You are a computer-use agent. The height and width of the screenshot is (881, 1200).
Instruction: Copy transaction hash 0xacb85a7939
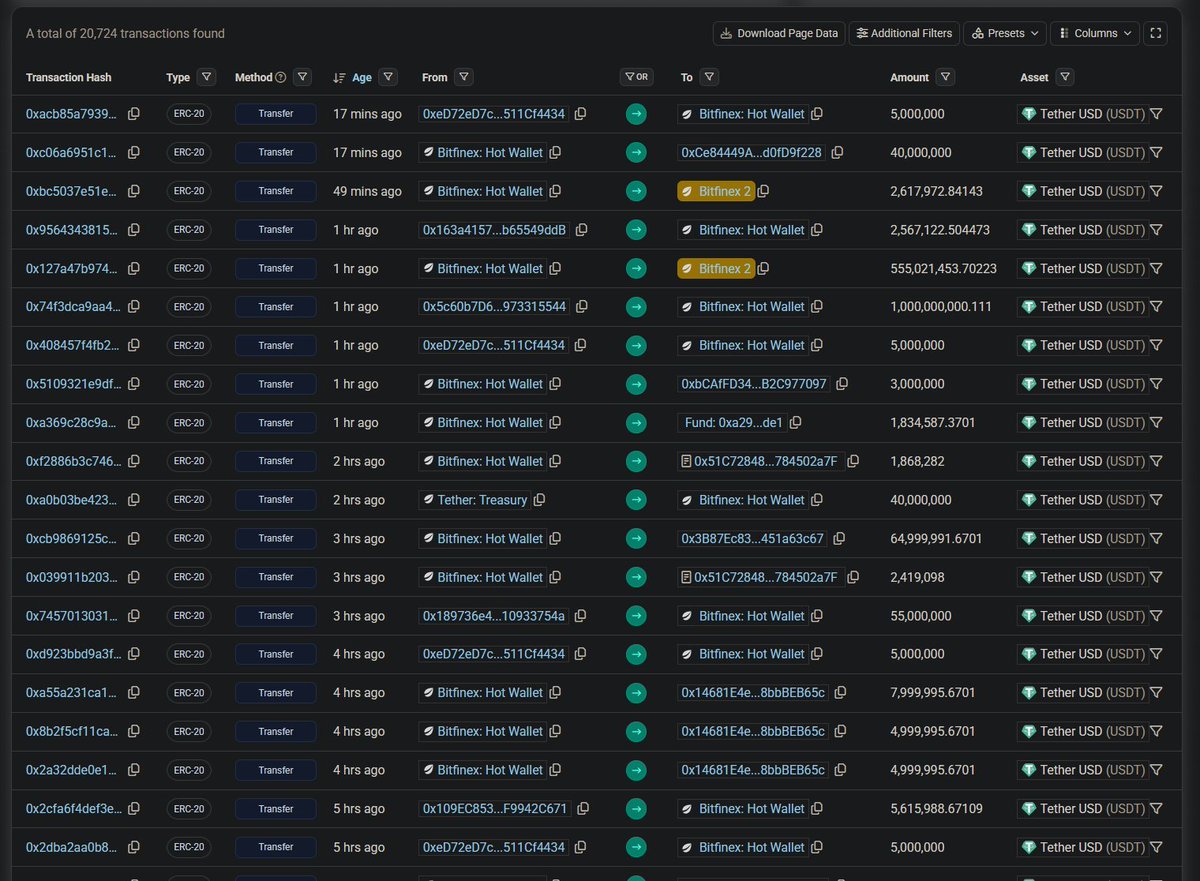pyautogui.click(x=134, y=114)
